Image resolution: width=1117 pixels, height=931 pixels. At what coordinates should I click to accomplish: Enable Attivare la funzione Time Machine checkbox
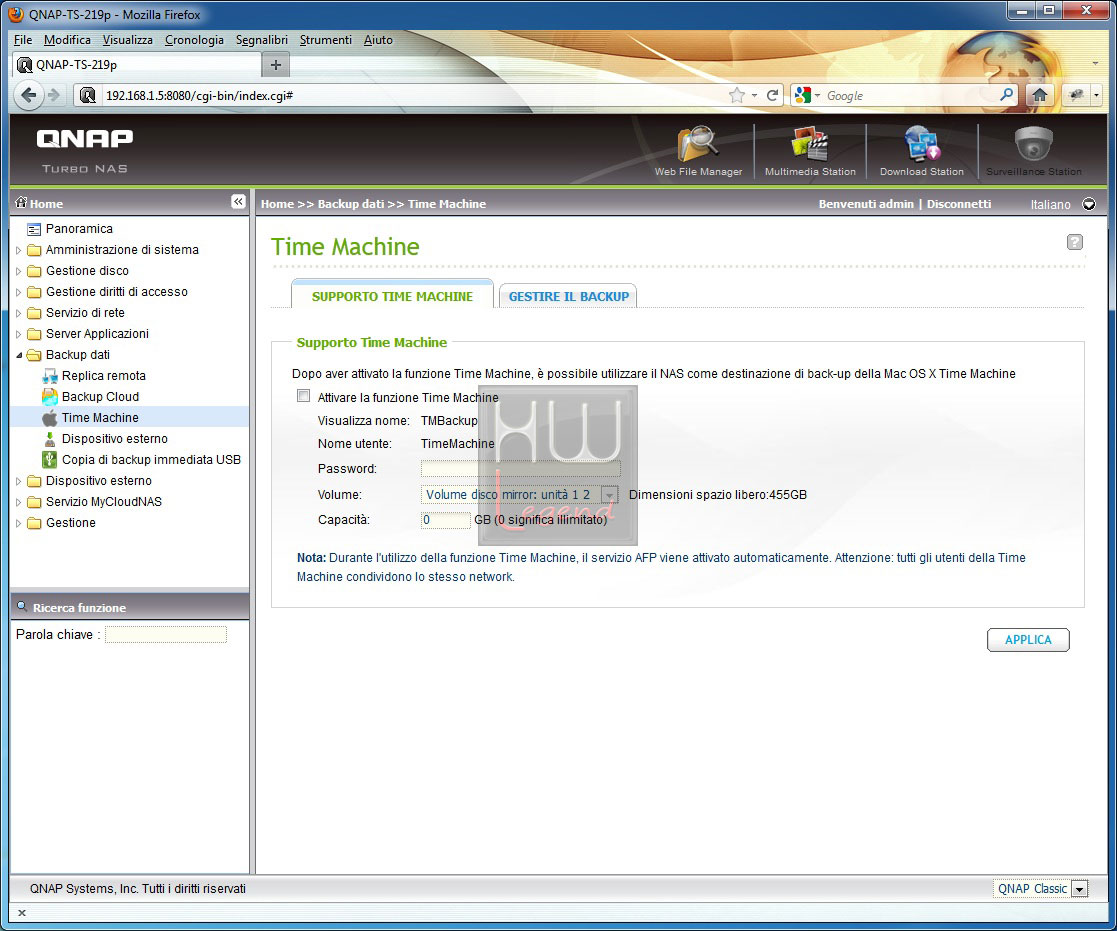pos(303,396)
